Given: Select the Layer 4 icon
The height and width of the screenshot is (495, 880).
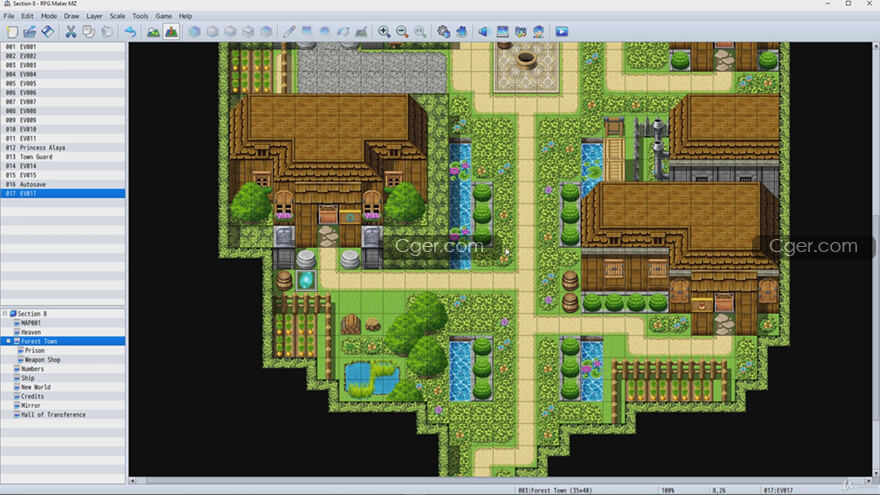Looking at the screenshot, I should [266, 31].
